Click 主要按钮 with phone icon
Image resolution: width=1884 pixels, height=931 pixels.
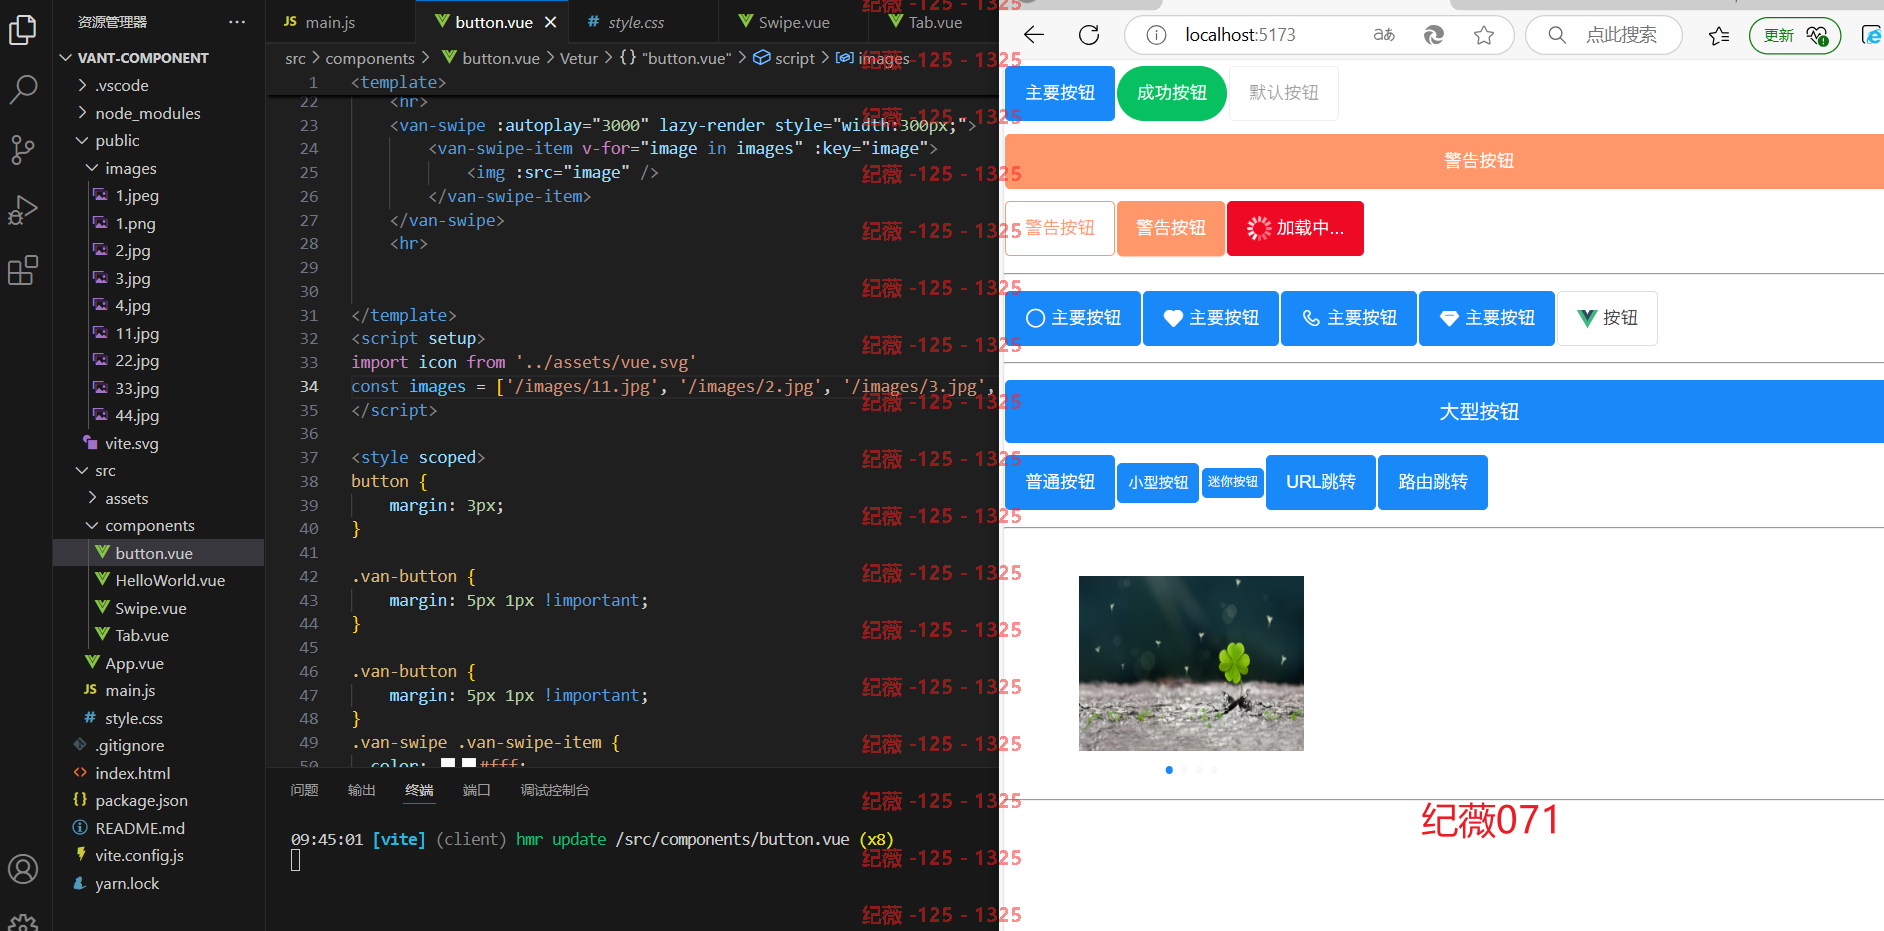tap(1349, 318)
